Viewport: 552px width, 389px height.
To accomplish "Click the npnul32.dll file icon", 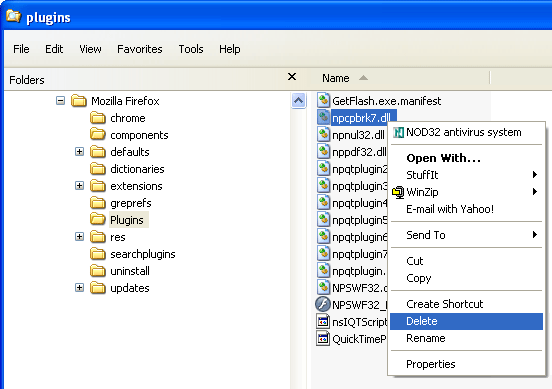I will [323, 134].
